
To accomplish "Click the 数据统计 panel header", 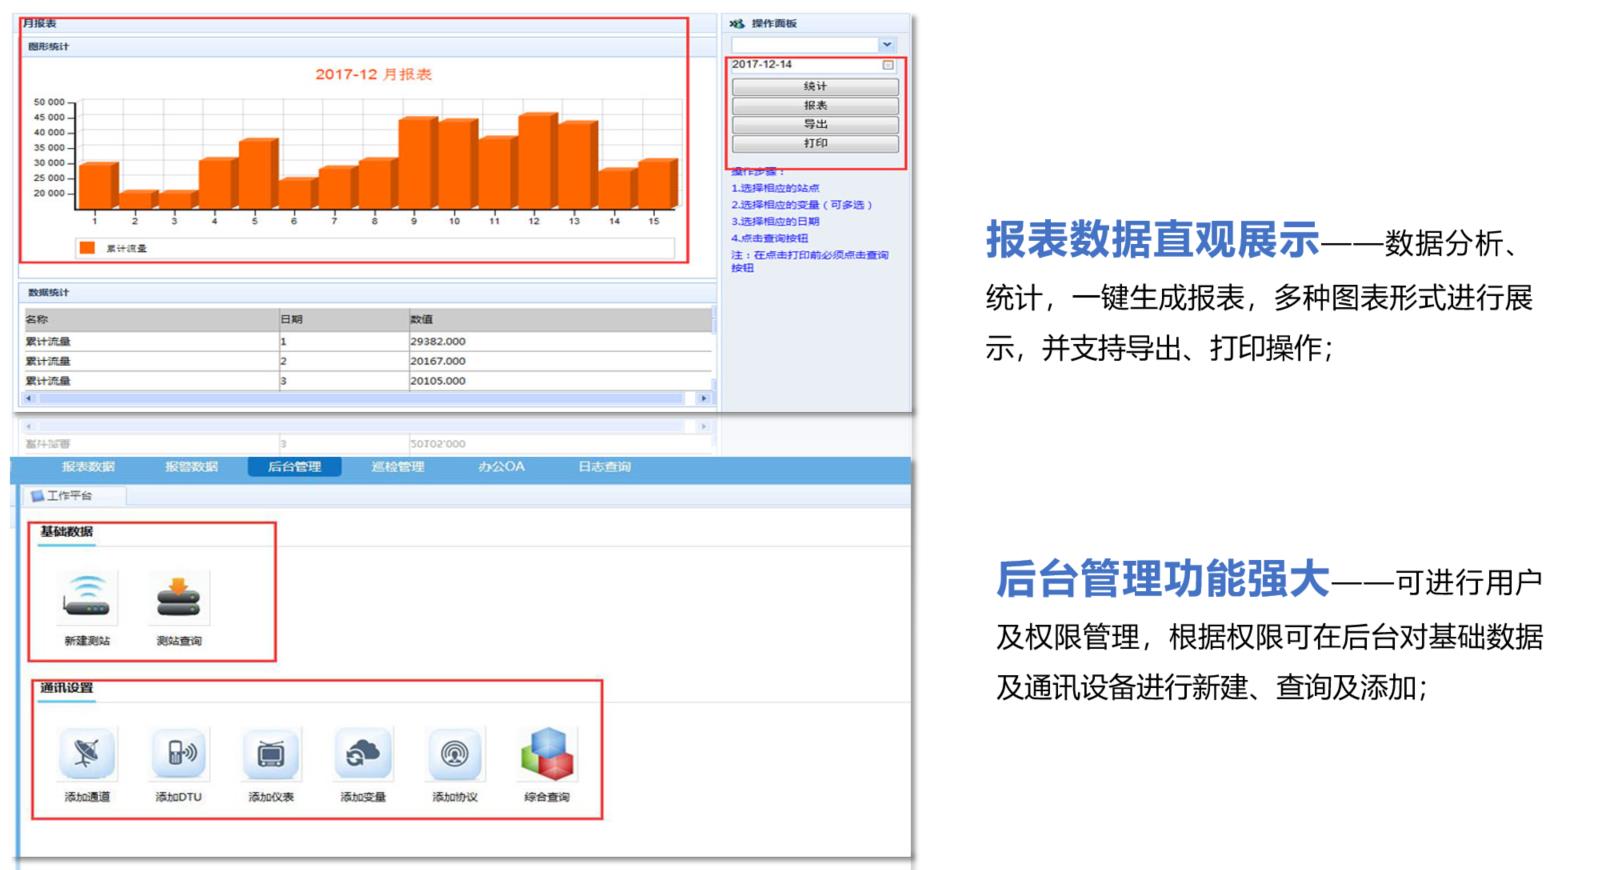I will (367, 293).
